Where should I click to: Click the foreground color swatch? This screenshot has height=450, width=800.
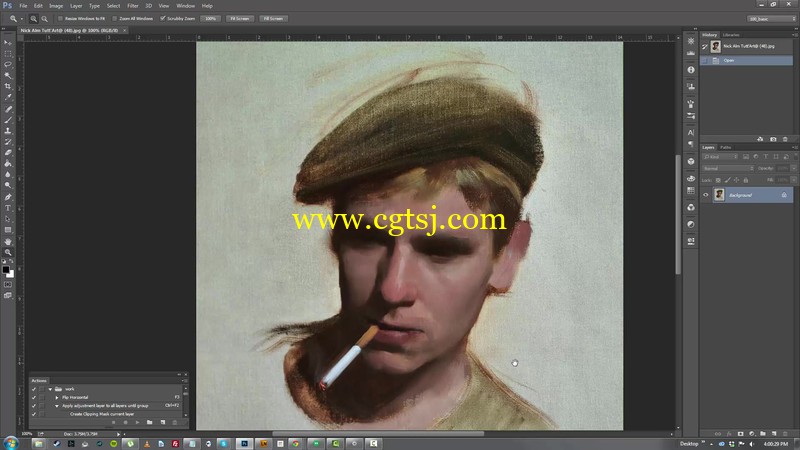click(6, 269)
